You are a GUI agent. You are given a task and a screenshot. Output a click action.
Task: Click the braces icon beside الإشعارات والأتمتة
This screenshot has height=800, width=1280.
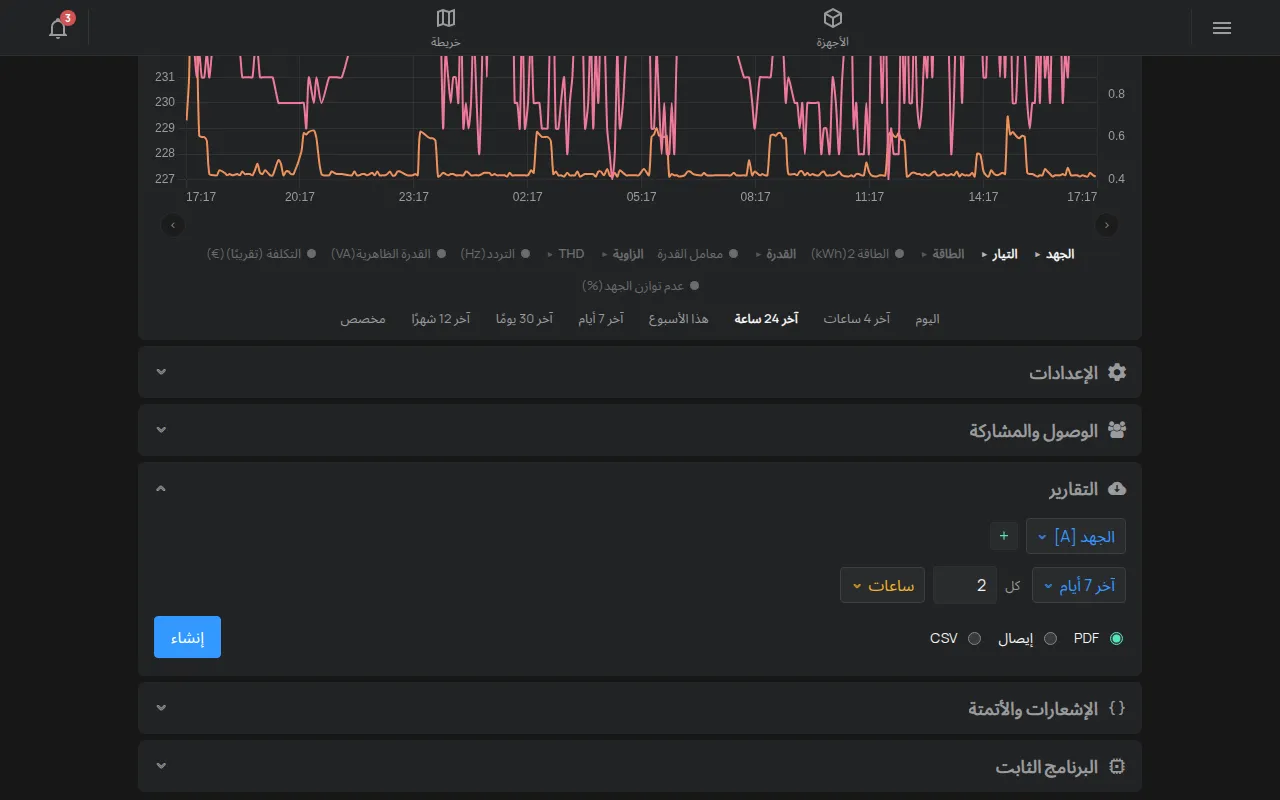tap(1117, 708)
